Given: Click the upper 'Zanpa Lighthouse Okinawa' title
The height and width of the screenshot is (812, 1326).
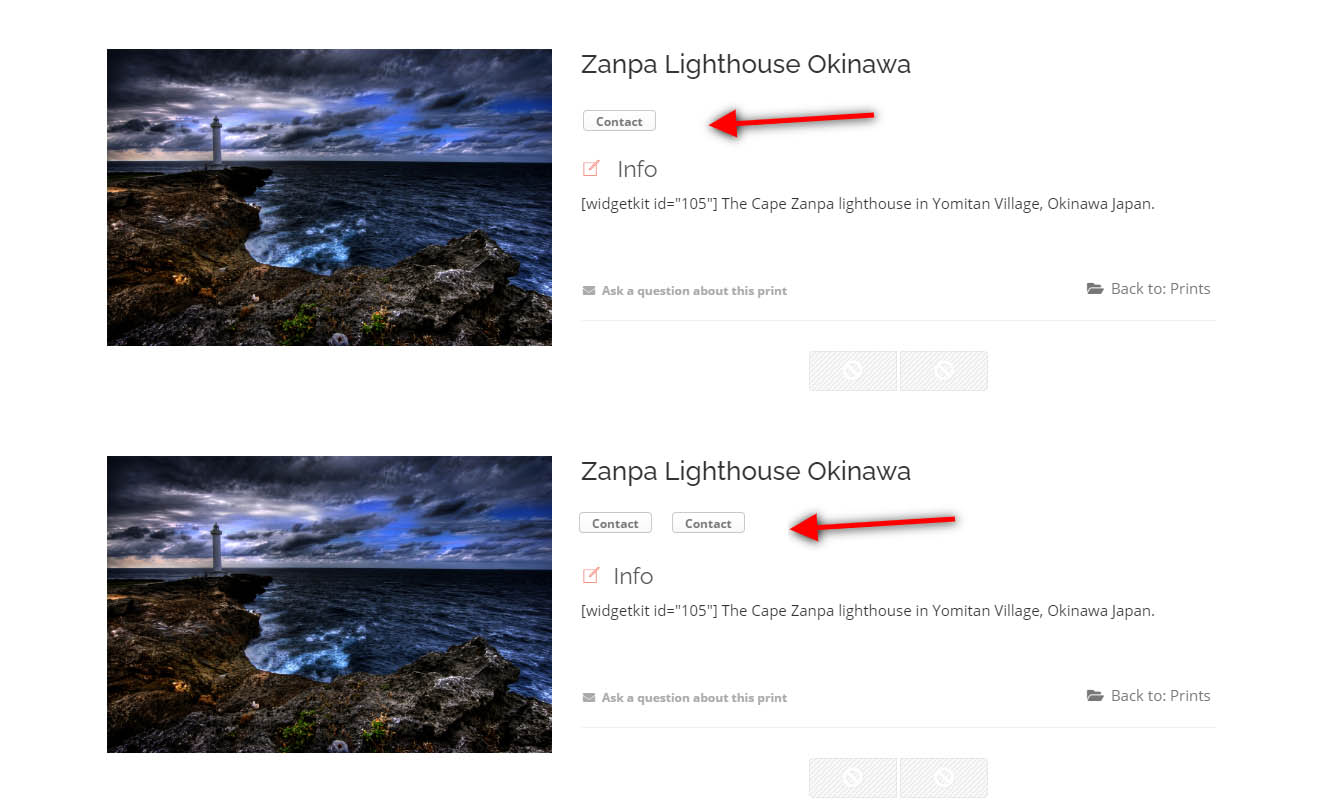Looking at the screenshot, I should (x=746, y=65).
